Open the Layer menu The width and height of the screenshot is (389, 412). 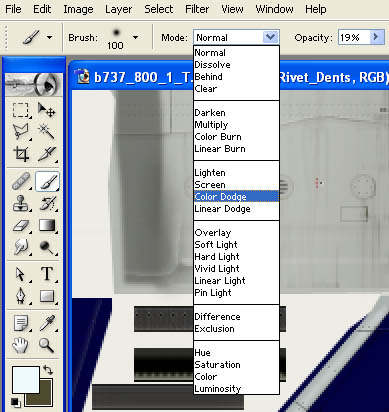[118, 9]
